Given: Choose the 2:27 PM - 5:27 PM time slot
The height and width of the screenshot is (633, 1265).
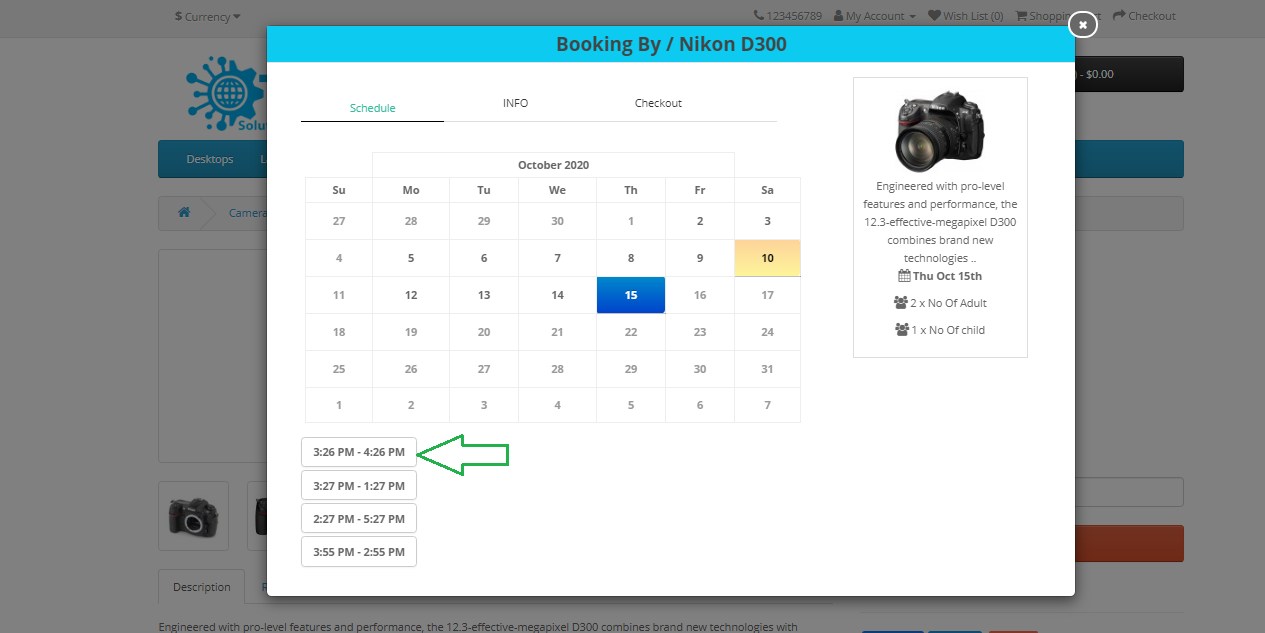Looking at the screenshot, I should [359, 518].
